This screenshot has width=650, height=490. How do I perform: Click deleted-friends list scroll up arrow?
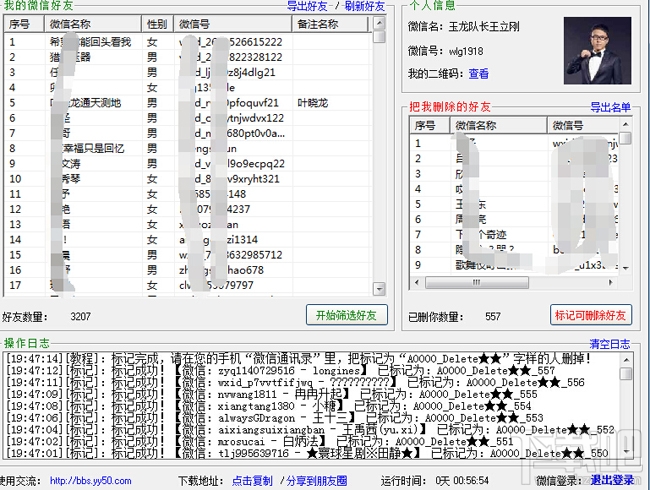tap(626, 124)
